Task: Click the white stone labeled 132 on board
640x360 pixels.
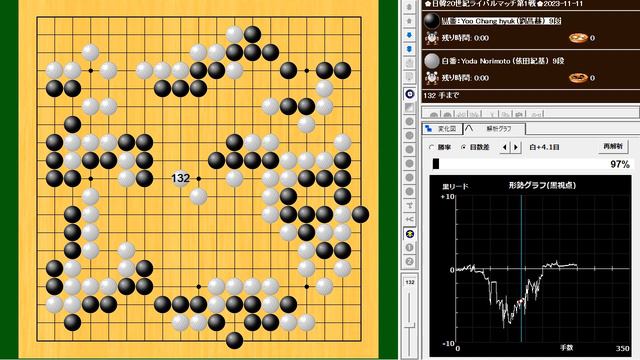Action: 180,178
